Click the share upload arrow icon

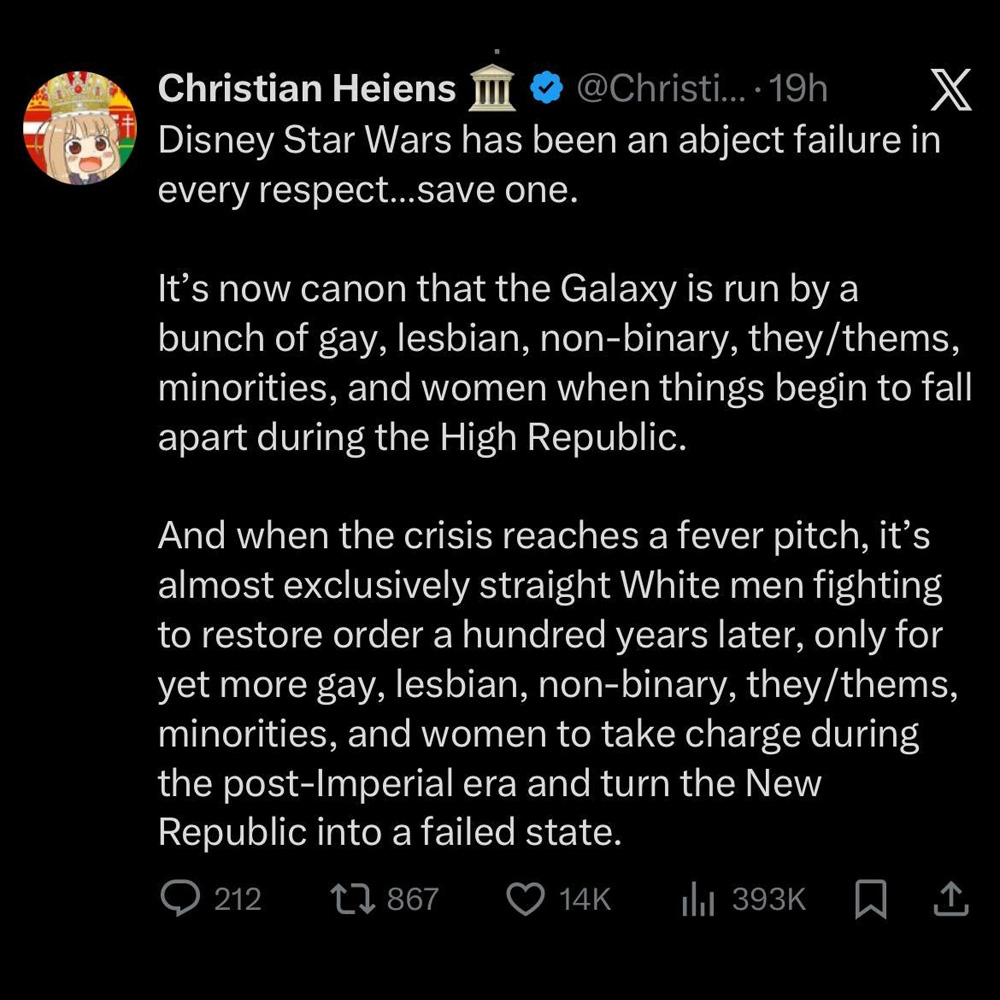950,899
